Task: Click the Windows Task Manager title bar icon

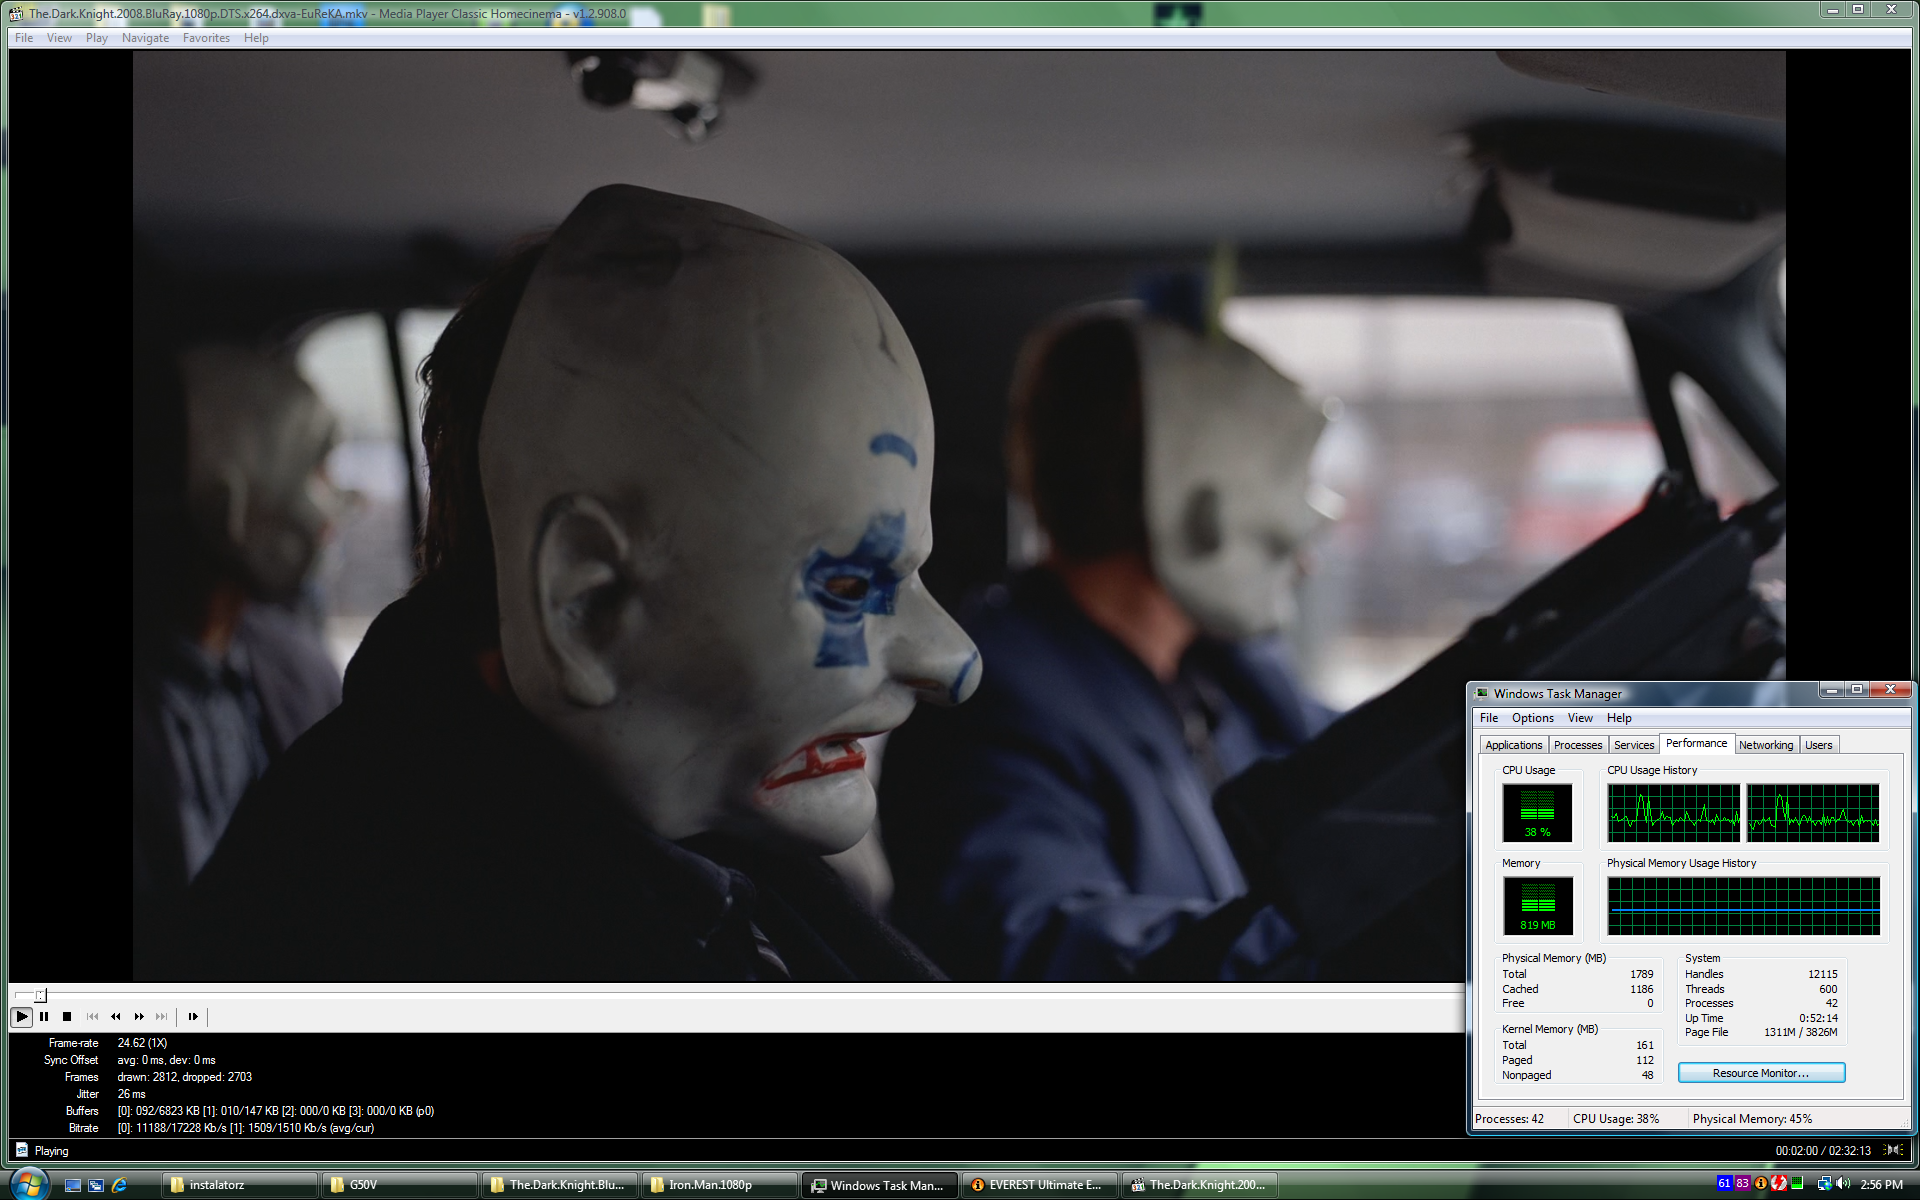Action: pyautogui.click(x=1482, y=693)
